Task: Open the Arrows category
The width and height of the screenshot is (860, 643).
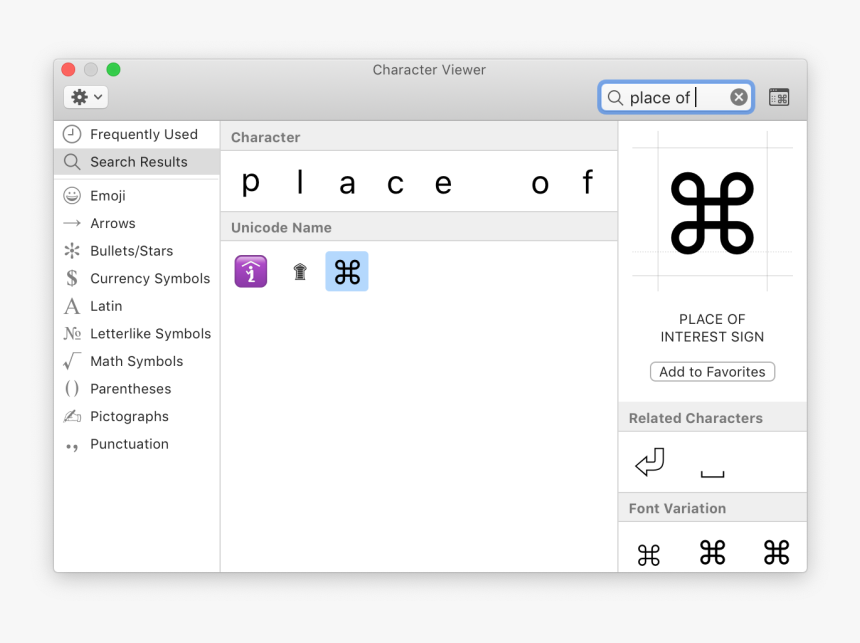Action: [113, 223]
